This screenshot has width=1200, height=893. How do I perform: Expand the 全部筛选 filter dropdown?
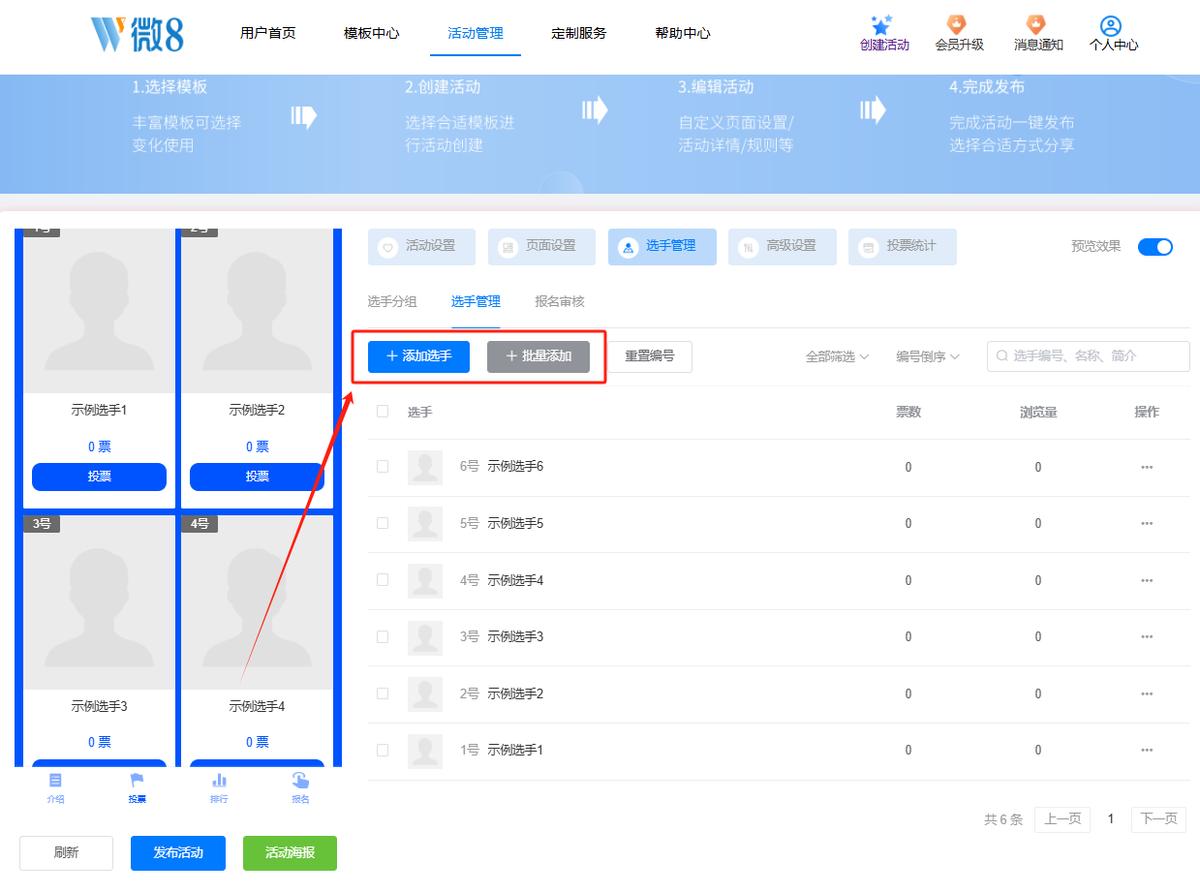point(837,356)
